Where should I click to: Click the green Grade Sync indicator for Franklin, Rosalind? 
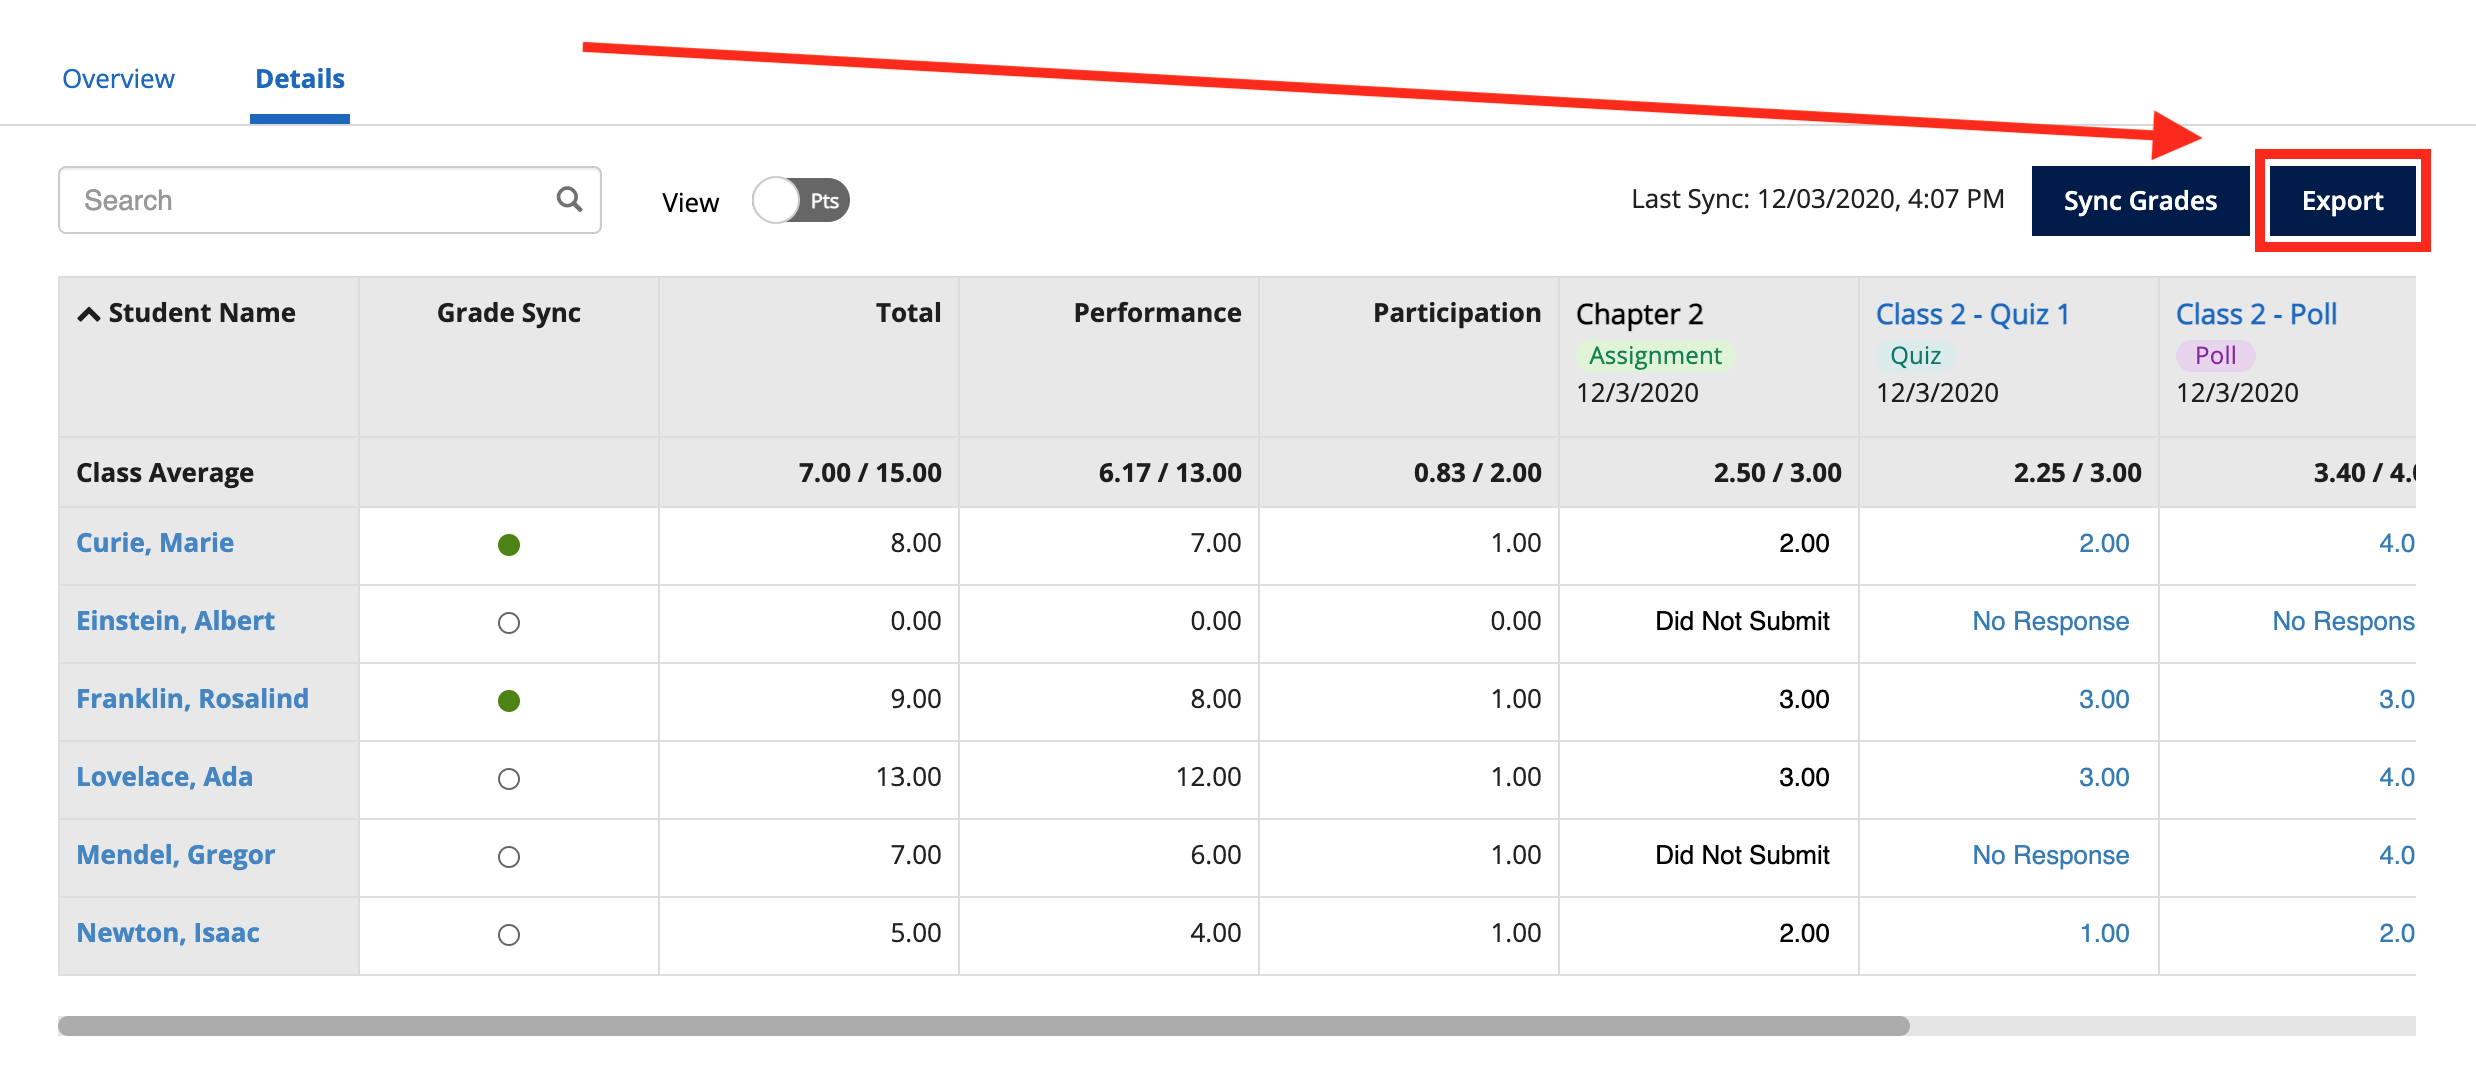click(509, 700)
